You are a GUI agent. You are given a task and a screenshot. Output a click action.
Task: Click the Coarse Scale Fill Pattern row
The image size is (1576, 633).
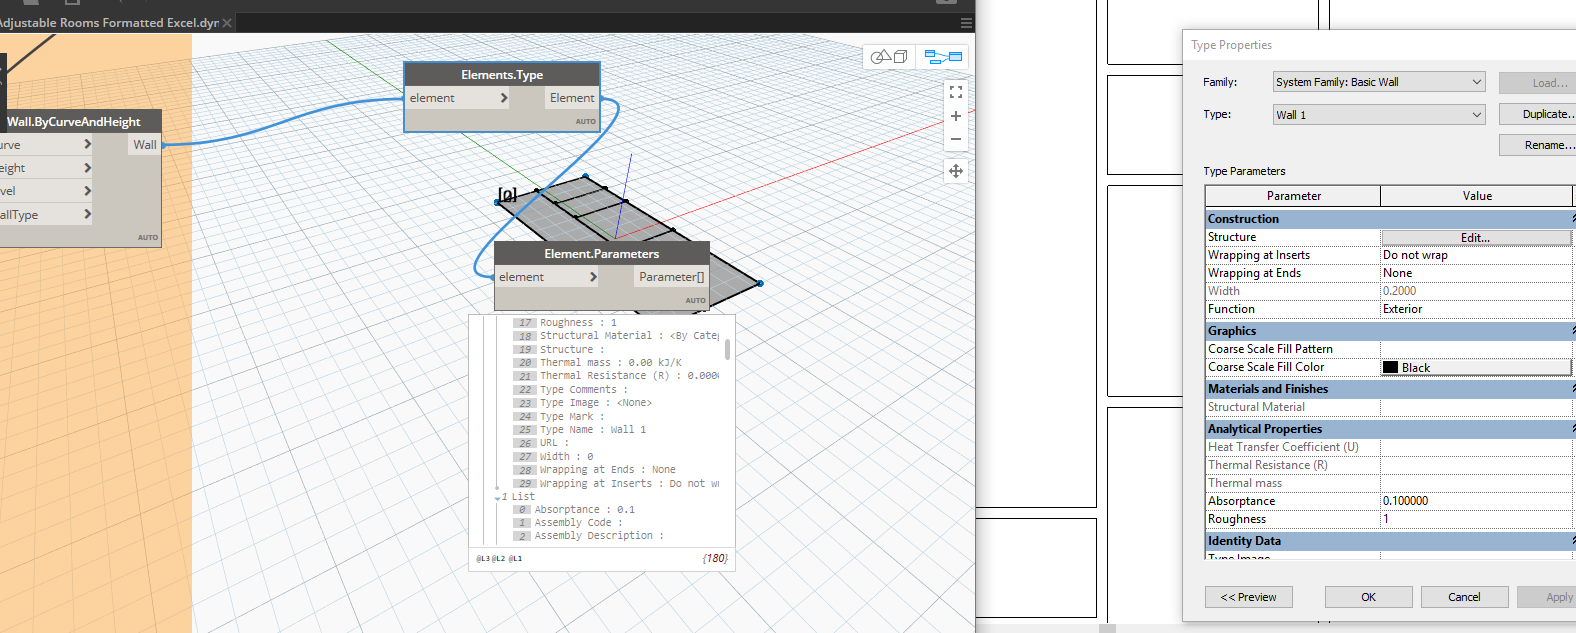(1390, 349)
